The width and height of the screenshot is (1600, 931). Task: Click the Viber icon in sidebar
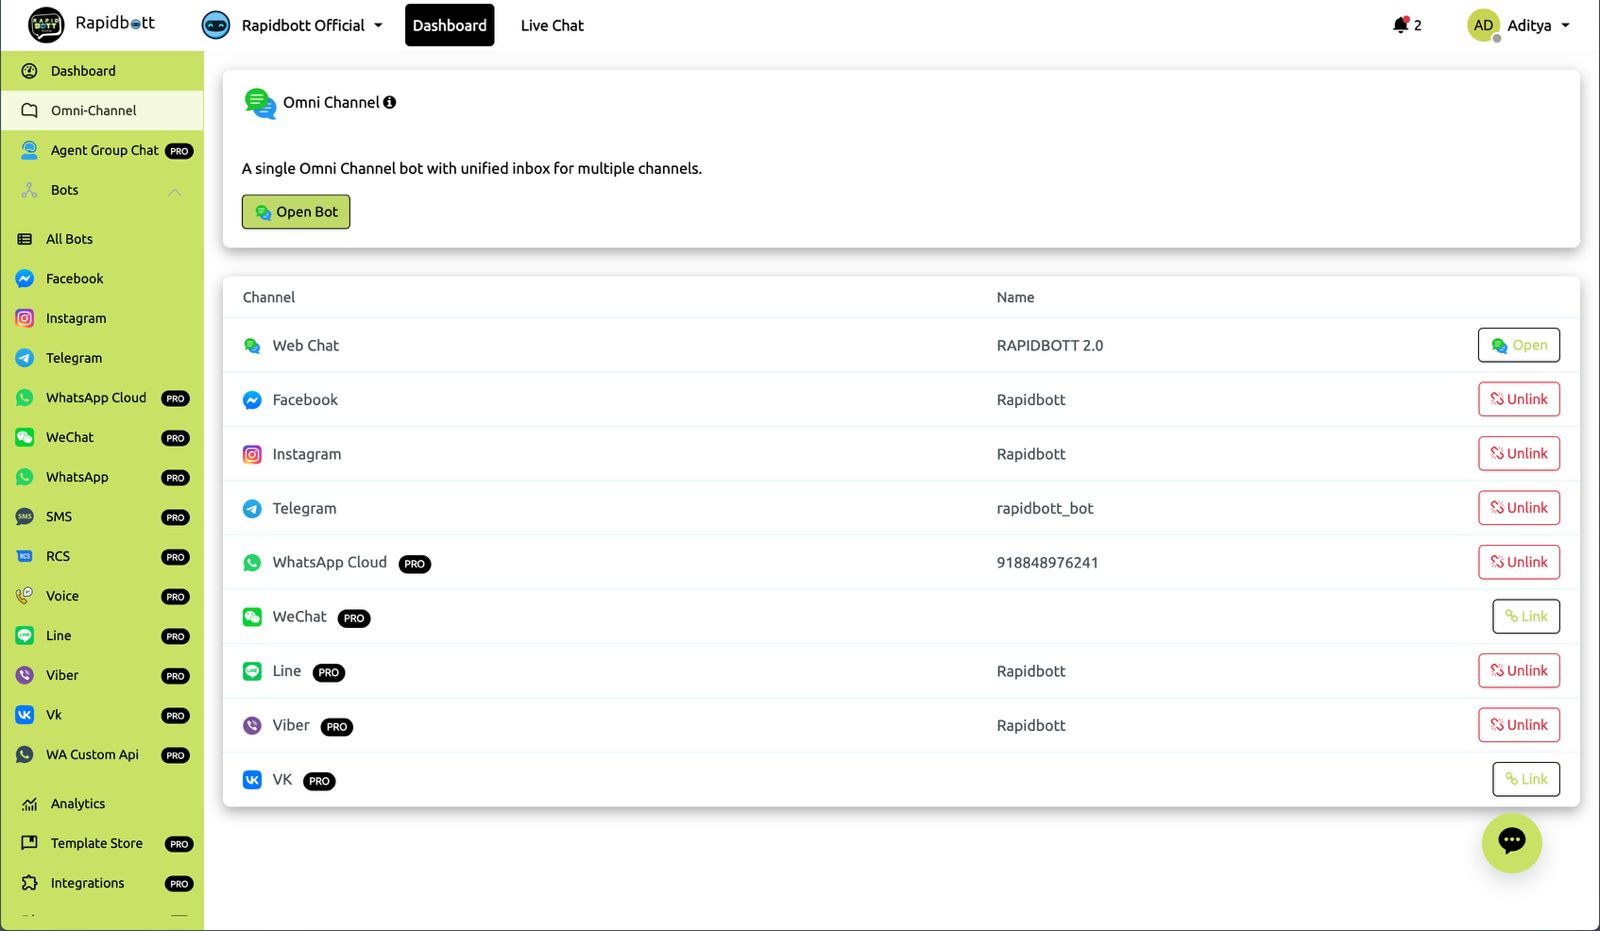25,675
